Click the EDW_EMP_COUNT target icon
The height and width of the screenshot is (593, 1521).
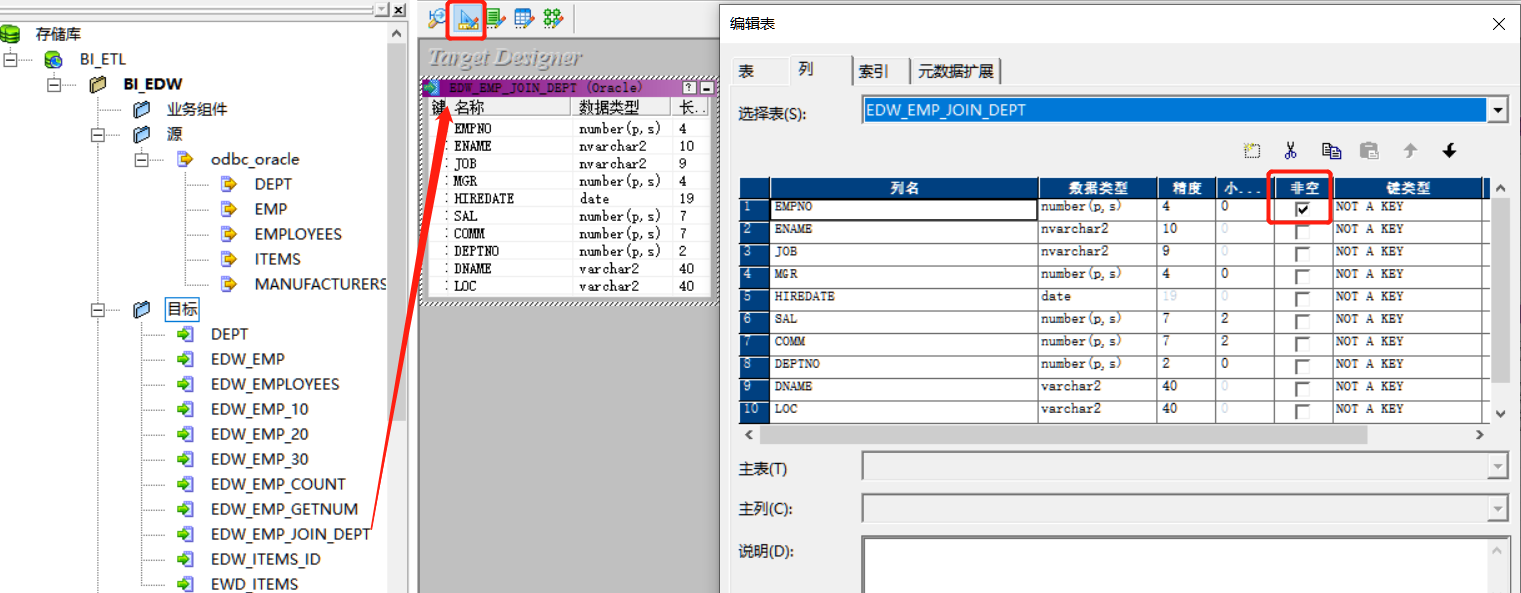pos(185,484)
